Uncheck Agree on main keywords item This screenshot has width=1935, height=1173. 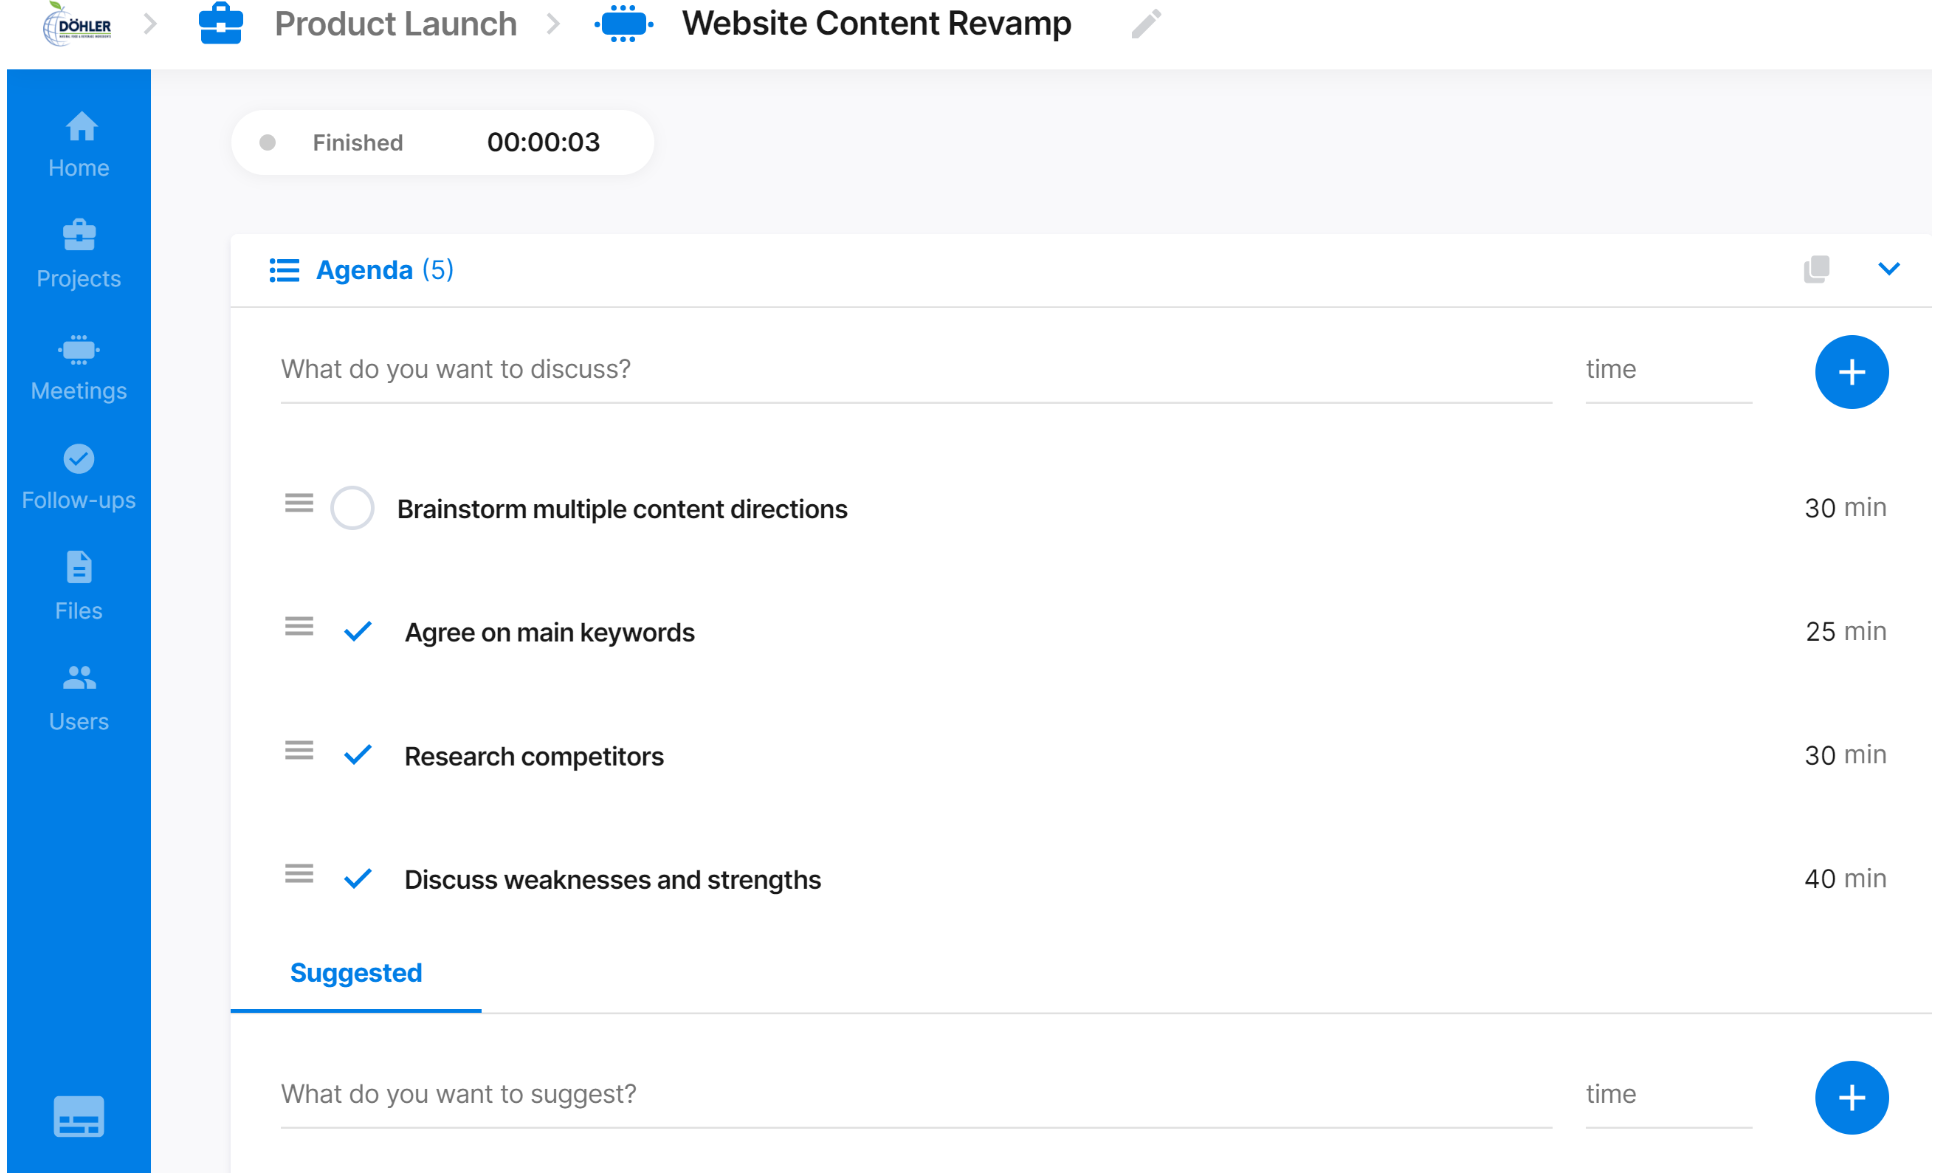click(358, 631)
